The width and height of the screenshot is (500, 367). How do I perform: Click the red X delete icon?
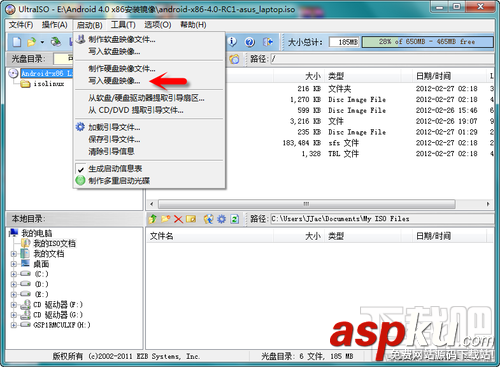point(178,219)
